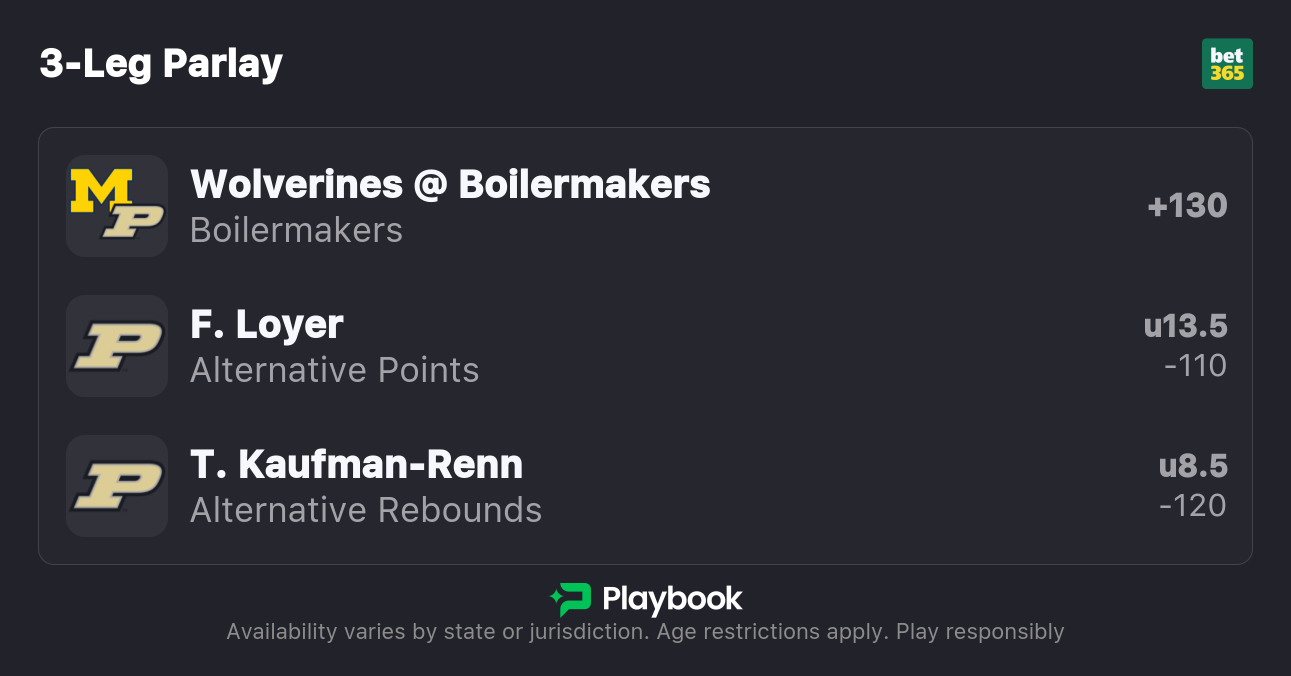Click the -110 odds value
The image size is (1291, 676).
[1195, 366]
